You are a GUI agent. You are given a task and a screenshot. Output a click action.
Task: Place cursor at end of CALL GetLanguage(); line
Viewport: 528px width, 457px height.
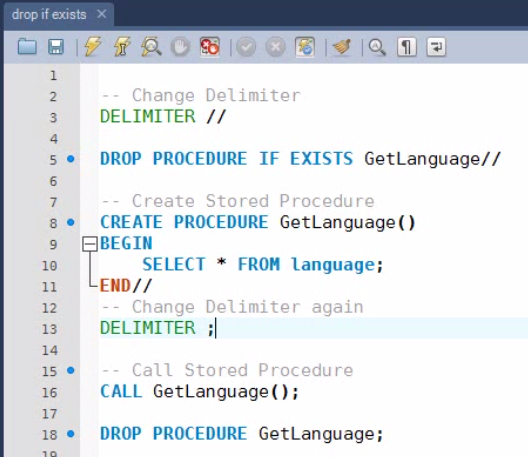(299, 392)
